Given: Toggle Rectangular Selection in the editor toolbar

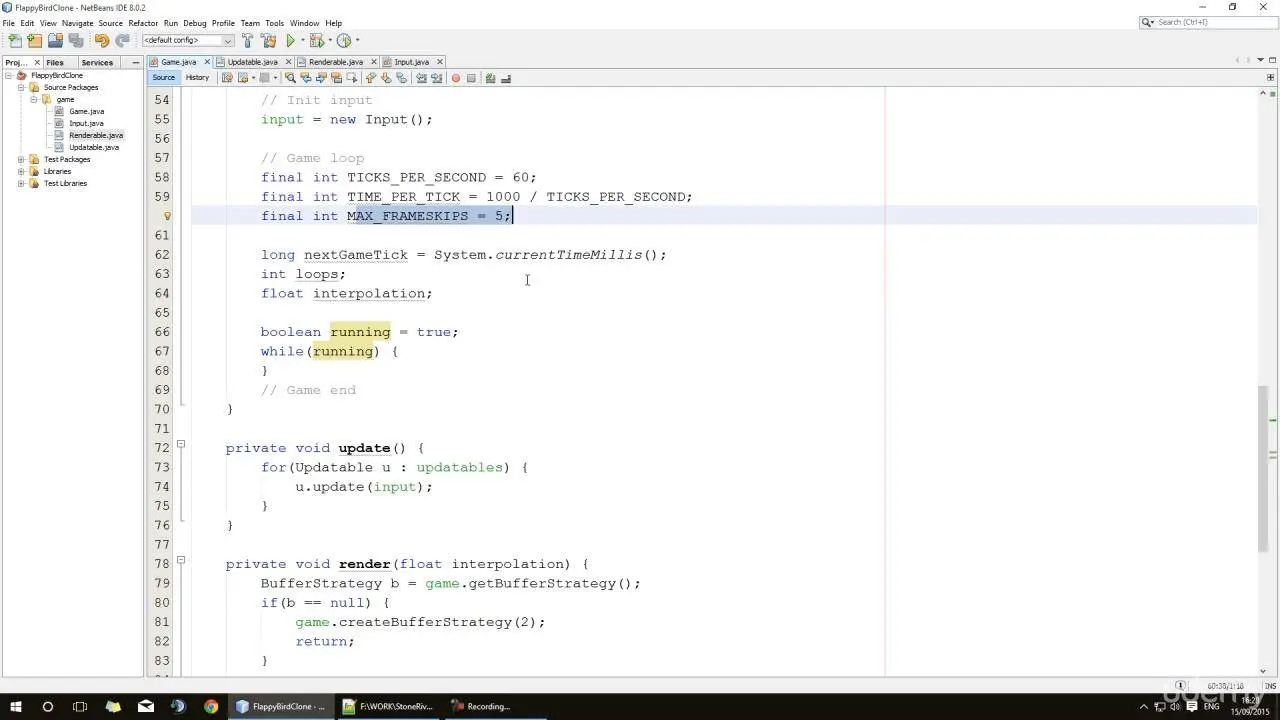Looking at the screenshot, I should pyautogui.click(x=352, y=78).
